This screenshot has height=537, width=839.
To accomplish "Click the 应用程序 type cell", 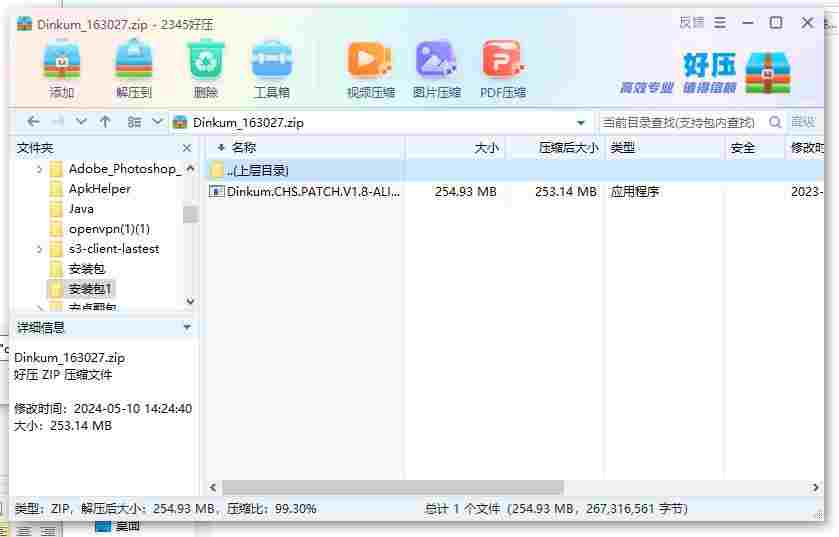I will (x=635, y=191).
